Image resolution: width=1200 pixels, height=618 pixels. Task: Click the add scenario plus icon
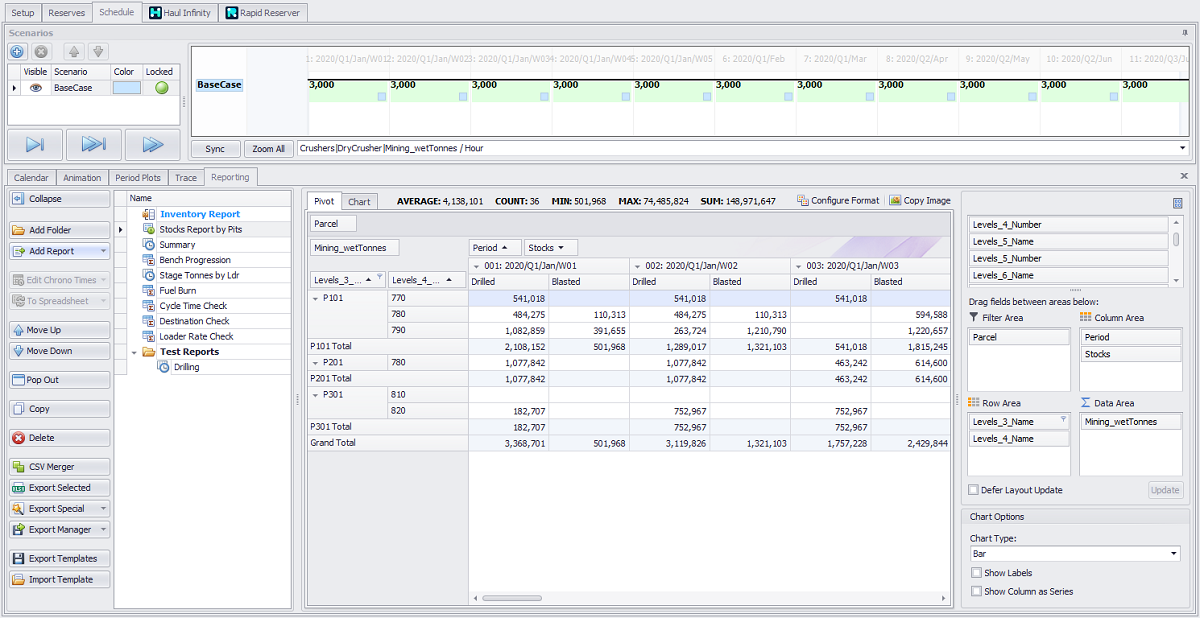[x=17, y=51]
